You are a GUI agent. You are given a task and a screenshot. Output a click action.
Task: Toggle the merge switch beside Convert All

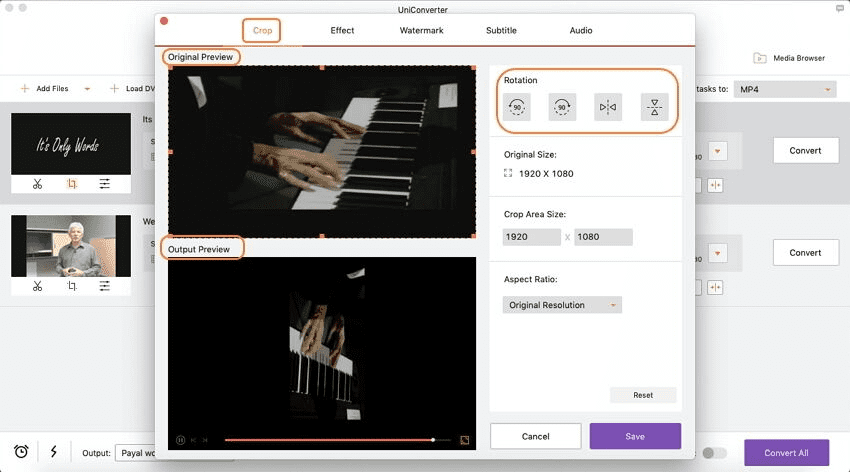pyautogui.click(x=714, y=453)
